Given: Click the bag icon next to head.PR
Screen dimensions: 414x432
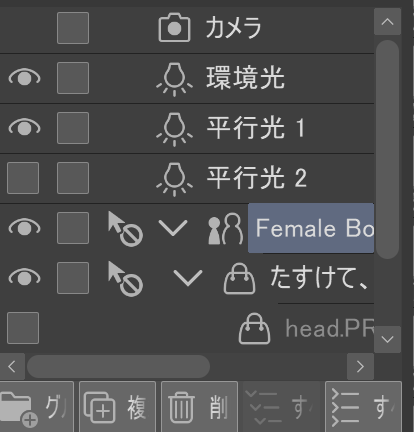Looking at the screenshot, I should click(255, 328).
